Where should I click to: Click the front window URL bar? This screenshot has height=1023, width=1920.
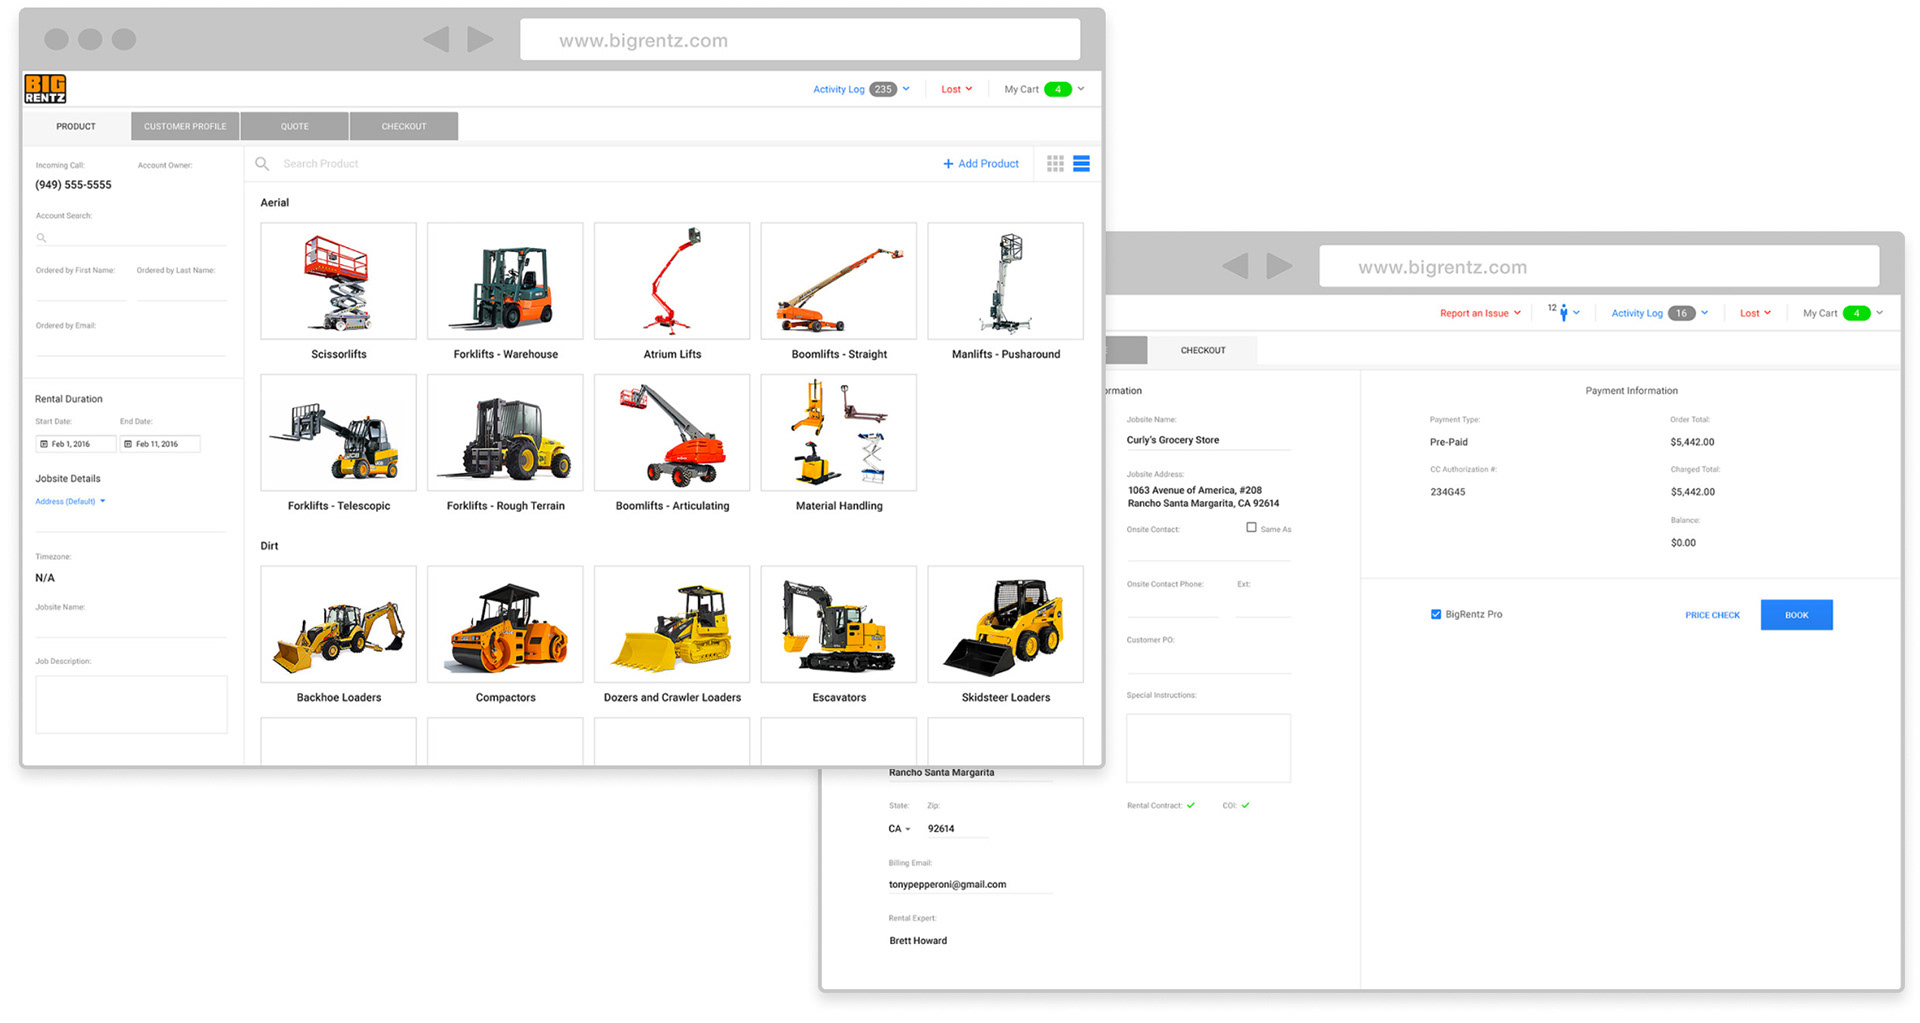click(800, 40)
